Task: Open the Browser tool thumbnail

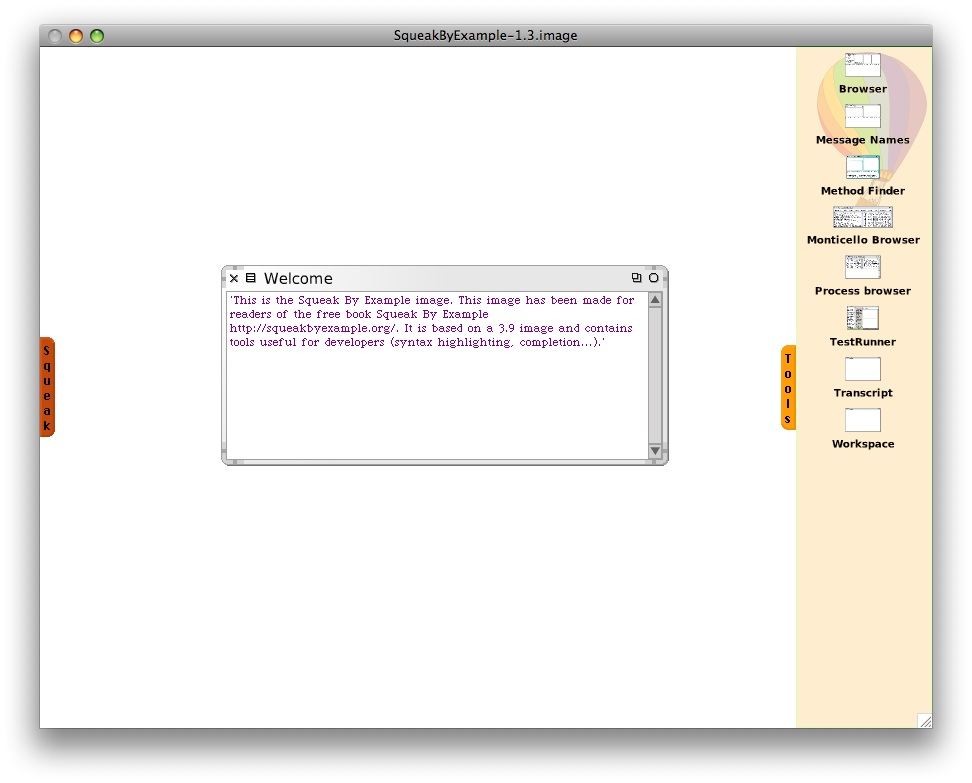Action: point(862,66)
